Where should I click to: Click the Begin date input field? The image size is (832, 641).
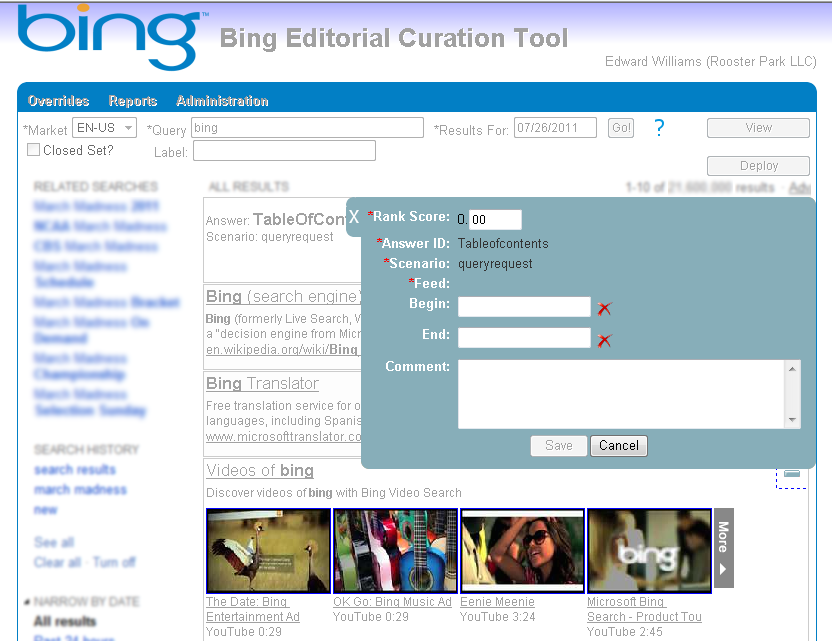[524, 307]
